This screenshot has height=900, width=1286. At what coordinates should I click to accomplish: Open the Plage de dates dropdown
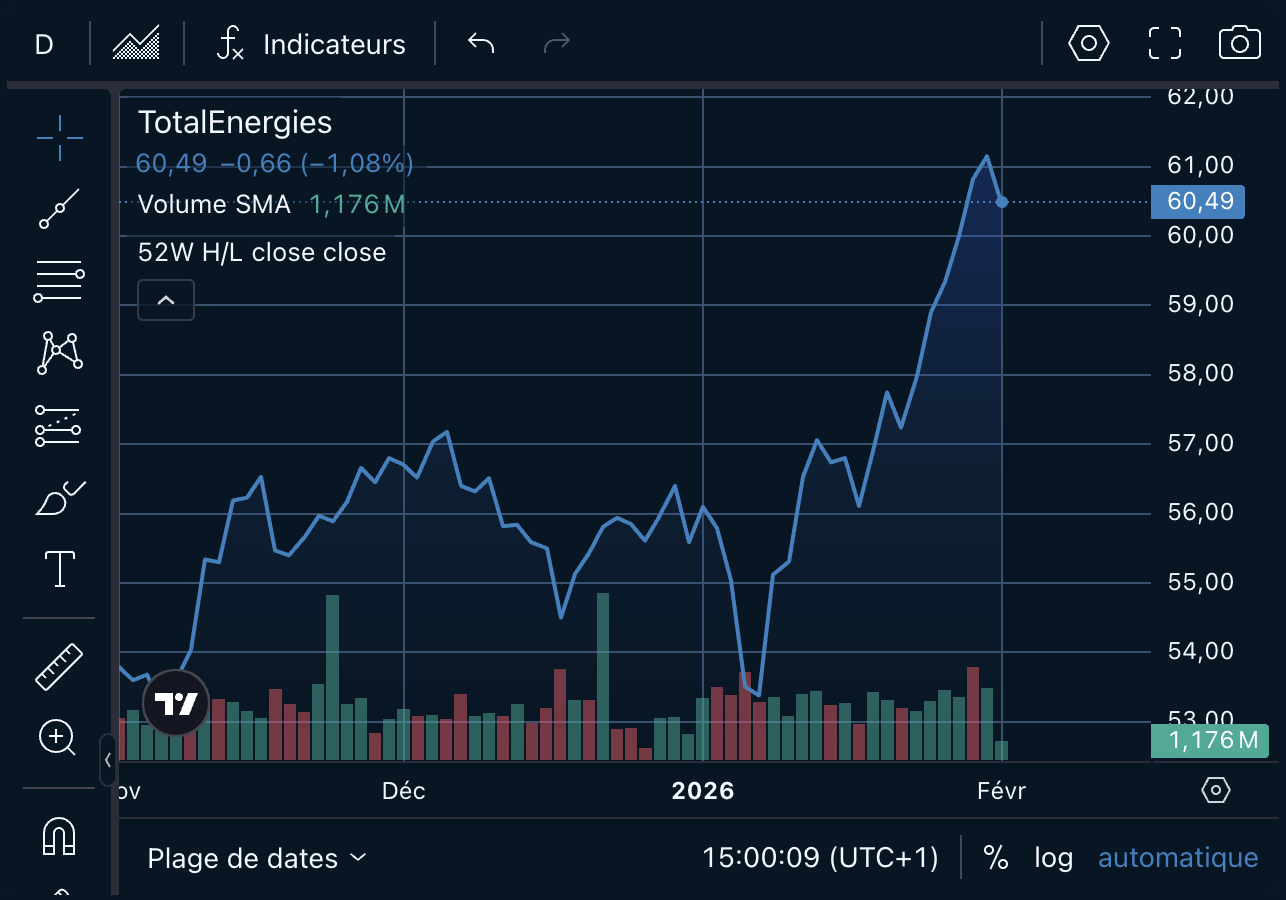[257, 858]
